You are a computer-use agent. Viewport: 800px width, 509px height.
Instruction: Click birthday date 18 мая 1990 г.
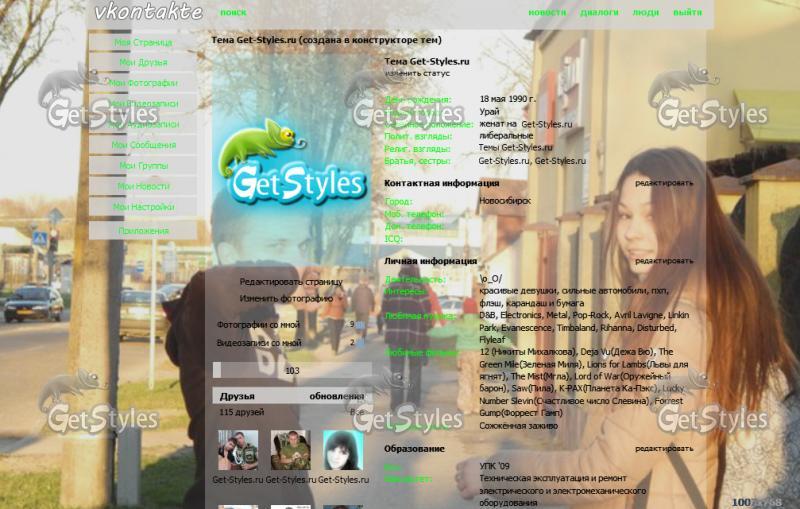coord(508,99)
